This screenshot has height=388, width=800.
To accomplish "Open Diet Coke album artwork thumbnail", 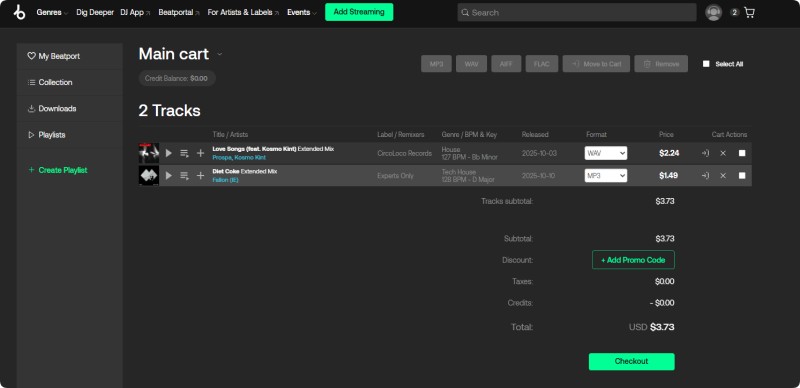I will tap(148, 176).
